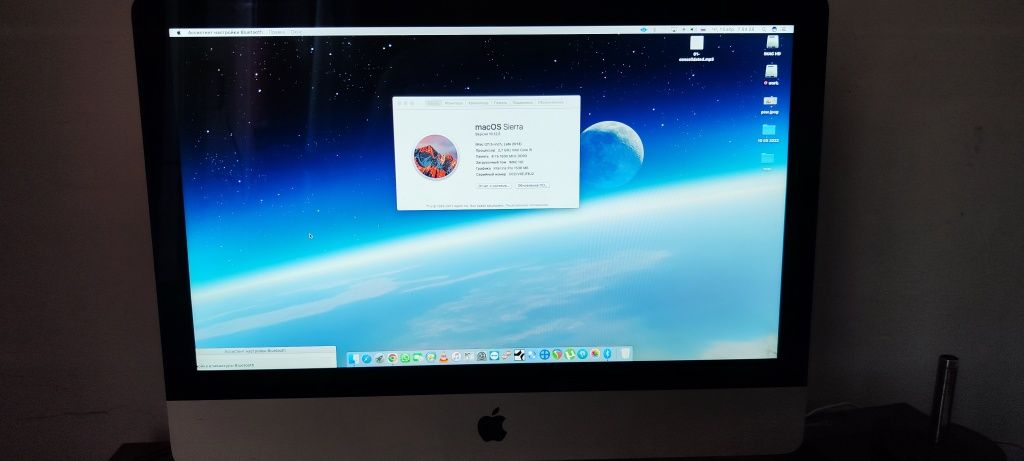Open Launchpad rocket icon in Dock
1024x461 pixels.
point(379,358)
